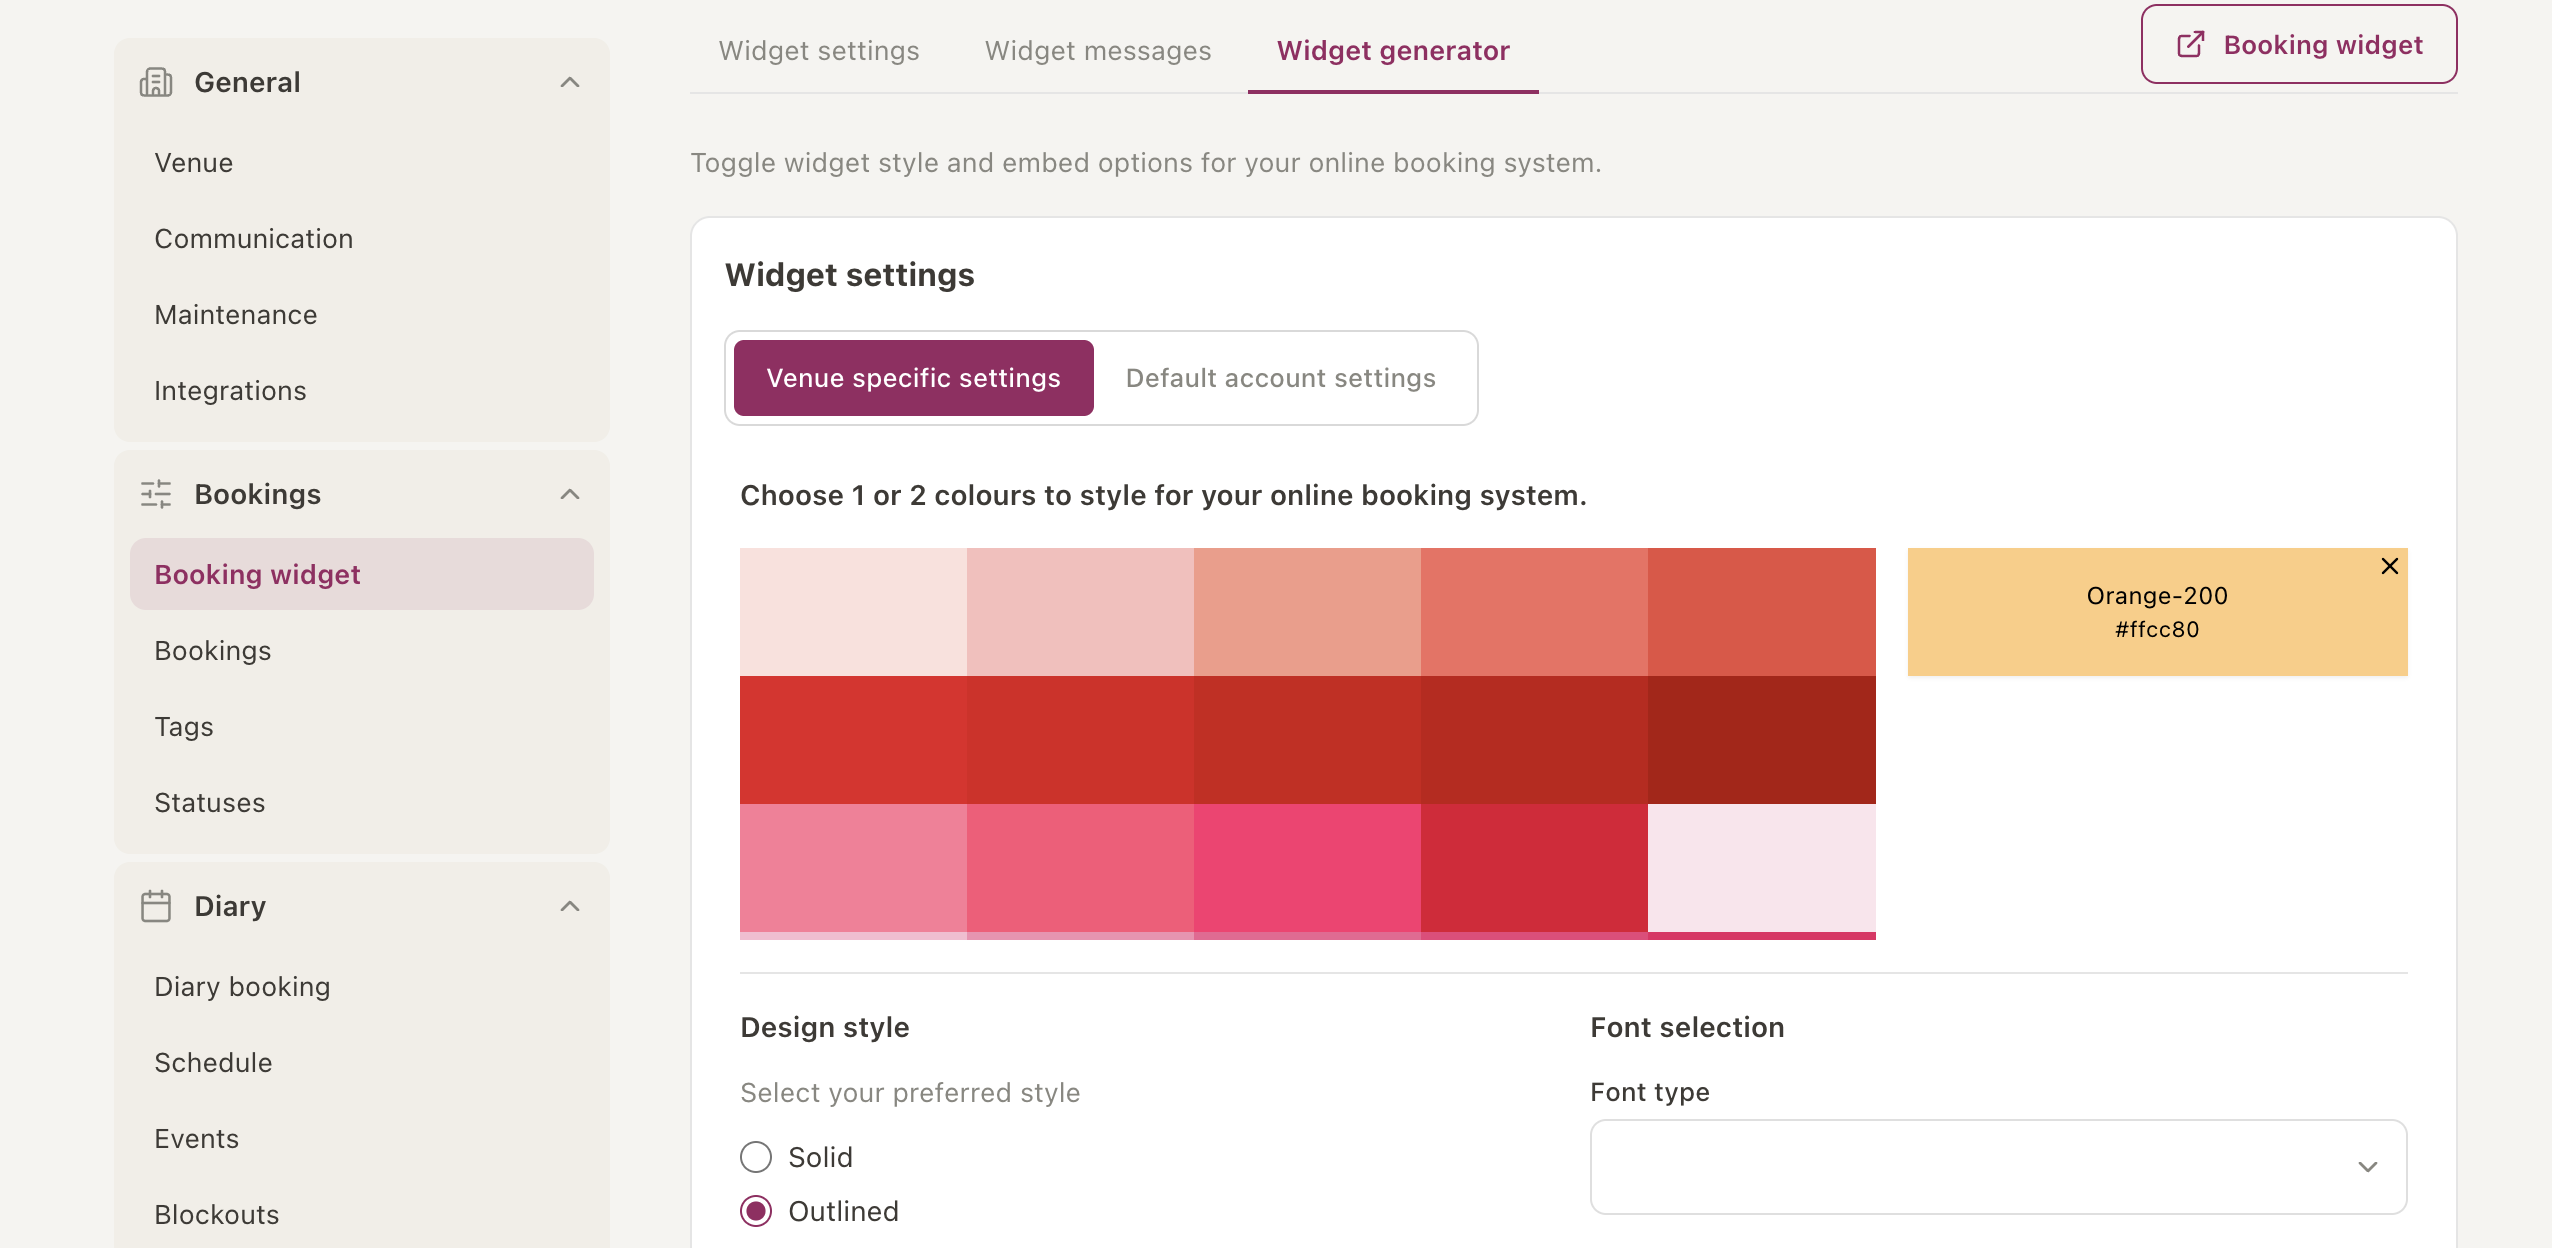Screen dimensions: 2552x1248
Task: Click the Bookings sliders icon
Action: click(156, 494)
